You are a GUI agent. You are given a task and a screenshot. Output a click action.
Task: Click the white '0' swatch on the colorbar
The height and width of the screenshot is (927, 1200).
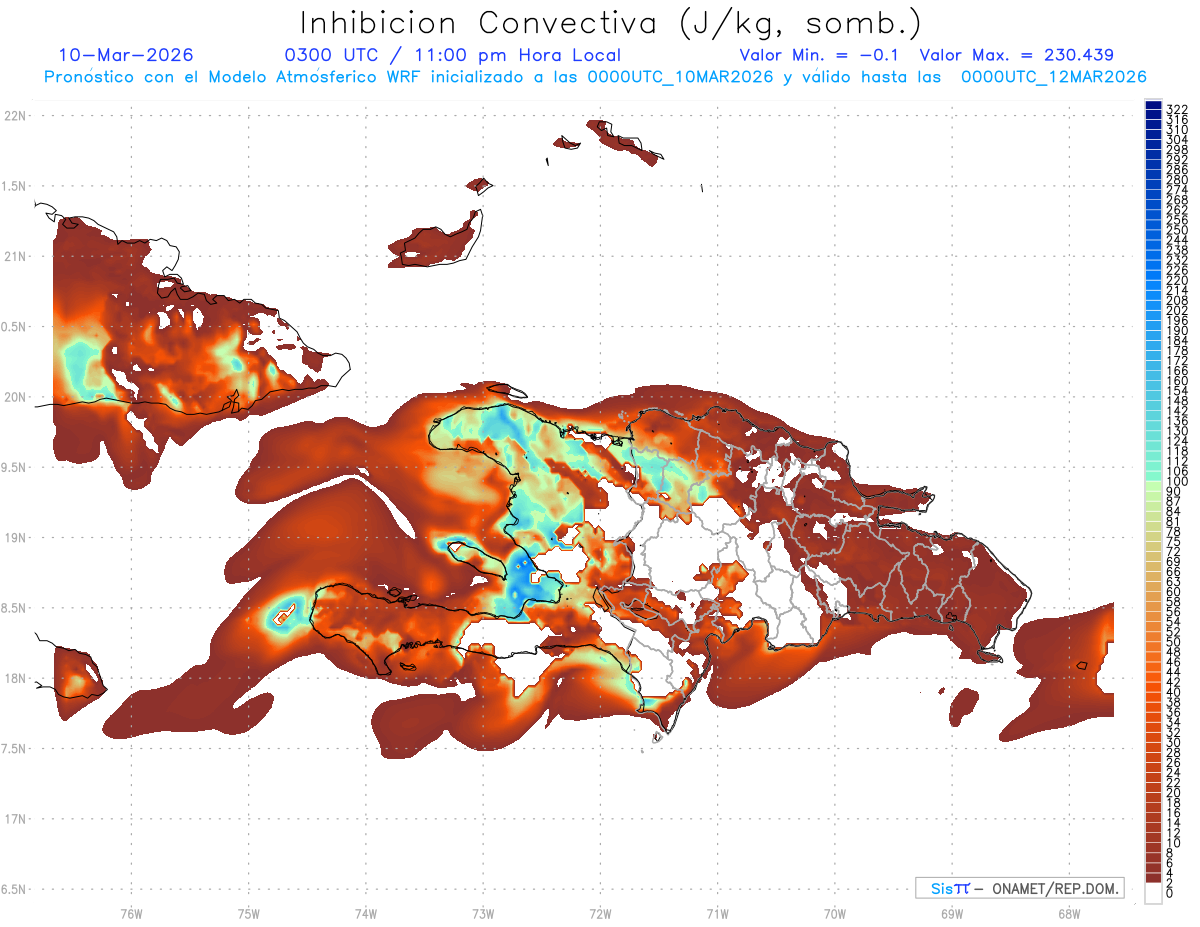(x=1153, y=893)
